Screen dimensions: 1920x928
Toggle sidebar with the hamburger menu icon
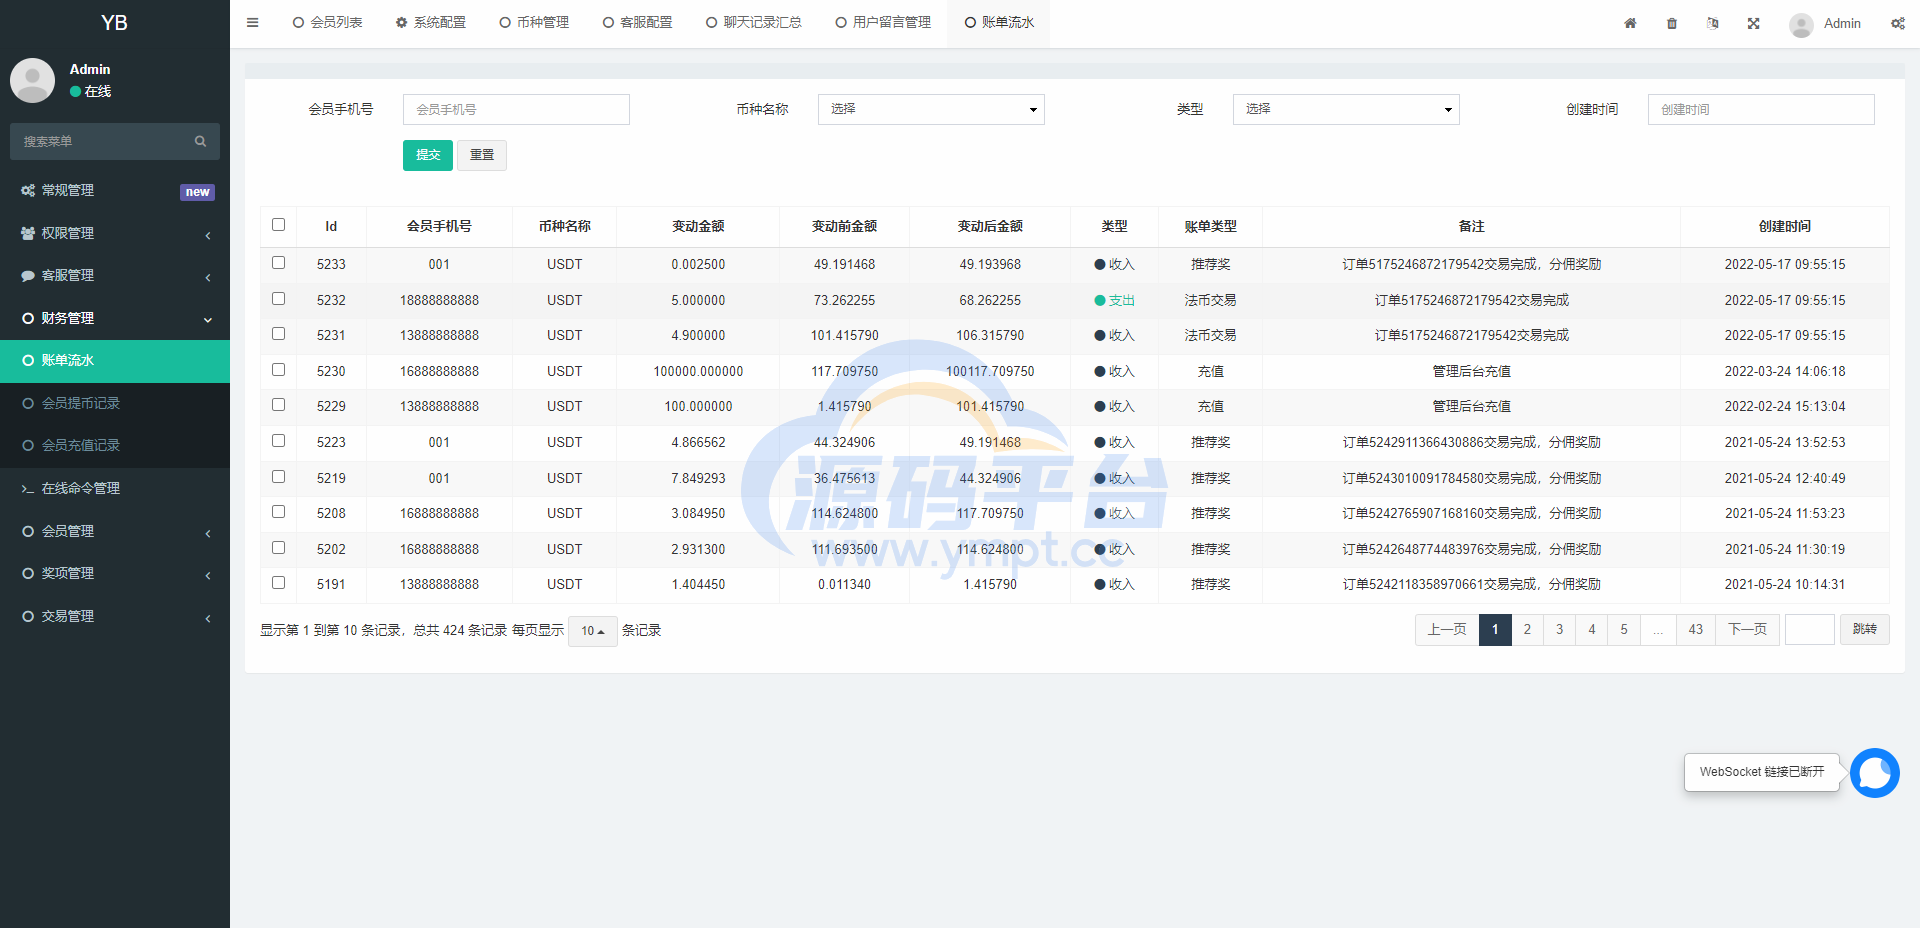coord(253,22)
